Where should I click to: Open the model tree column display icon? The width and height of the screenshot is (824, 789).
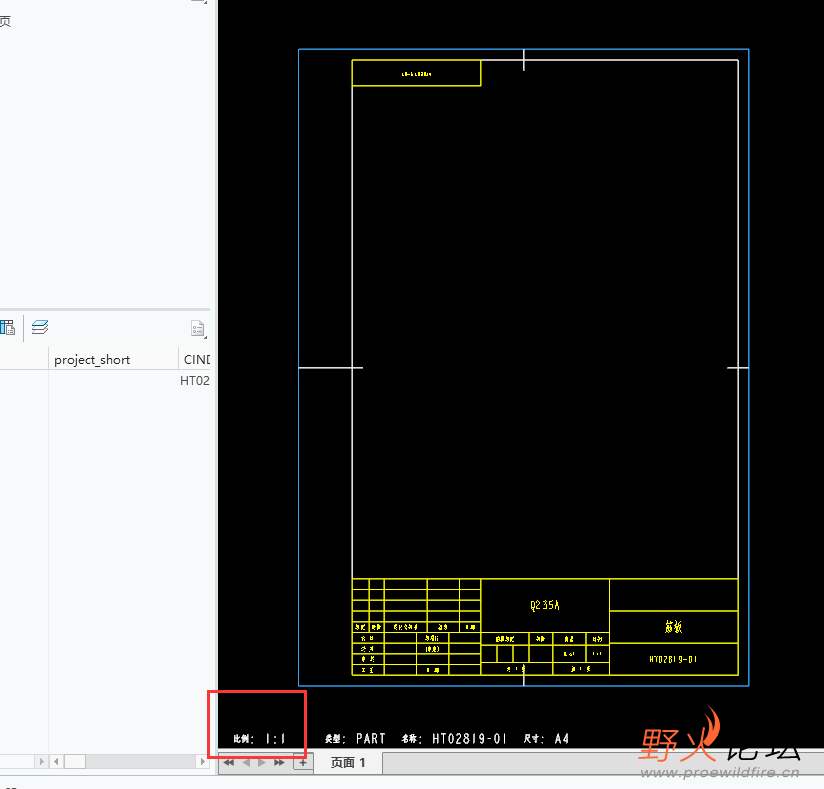7,327
